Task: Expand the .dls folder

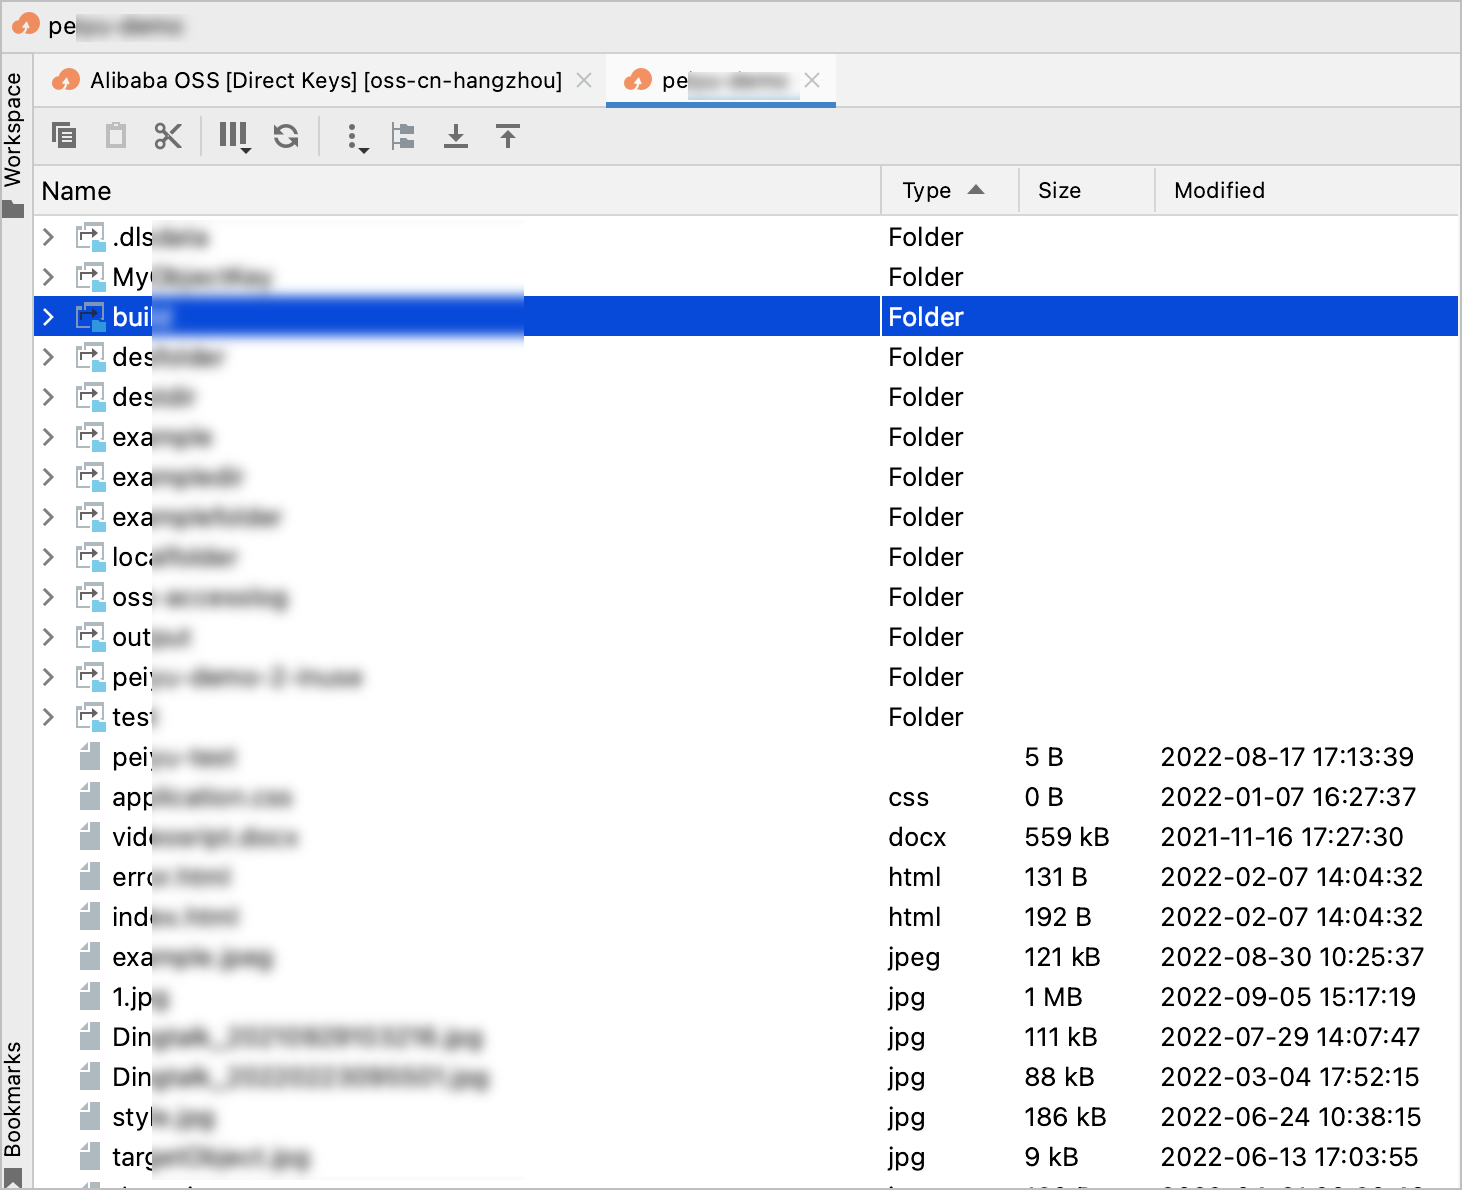Action: [48, 237]
